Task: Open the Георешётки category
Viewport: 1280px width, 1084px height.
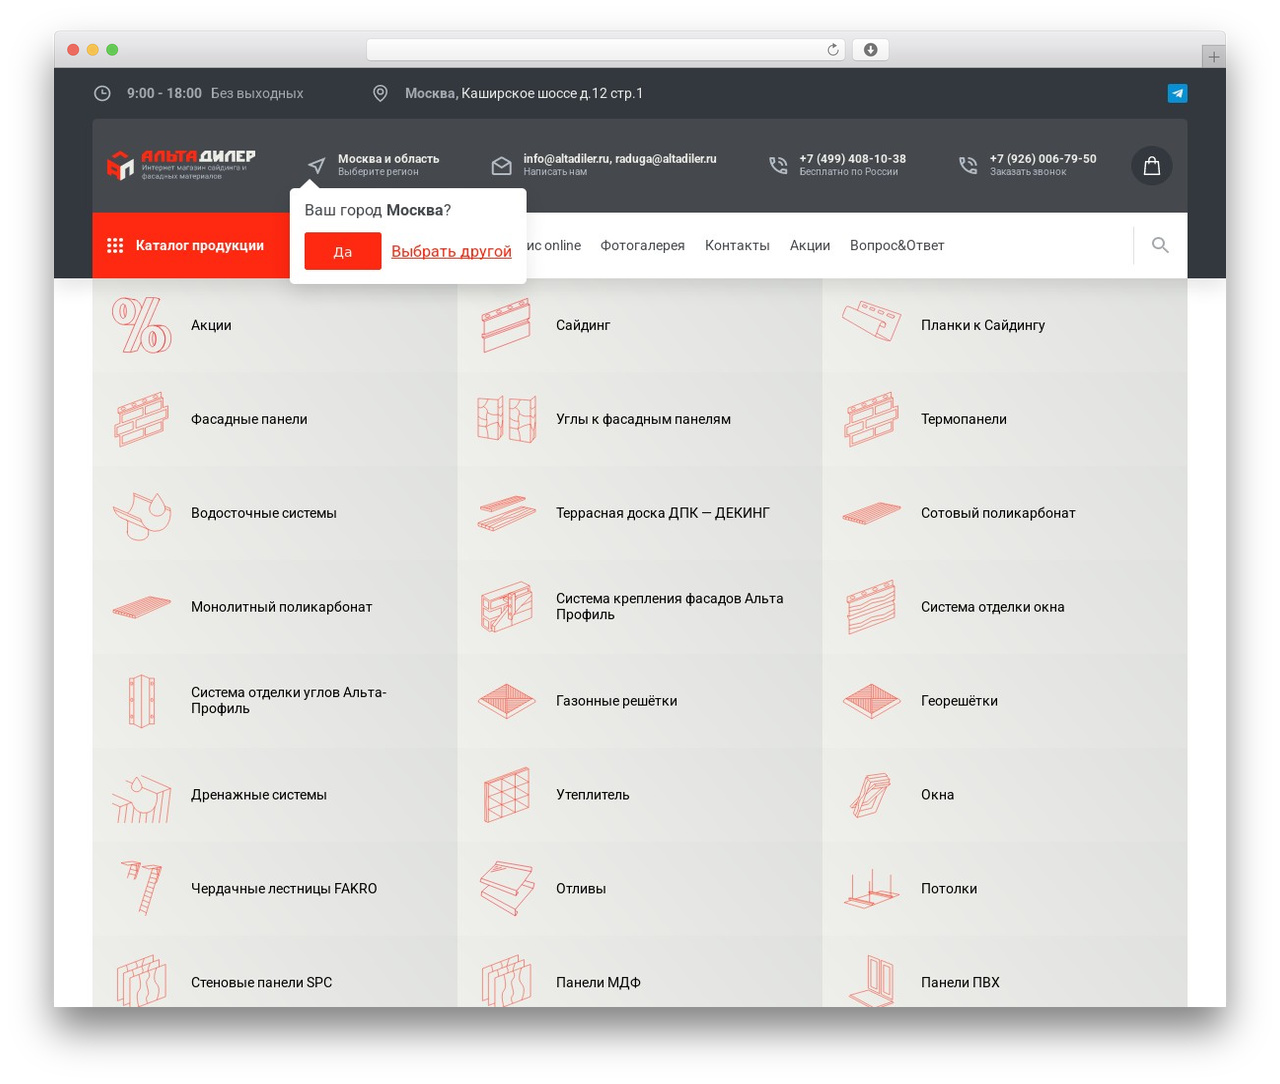Action: point(1005,701)
